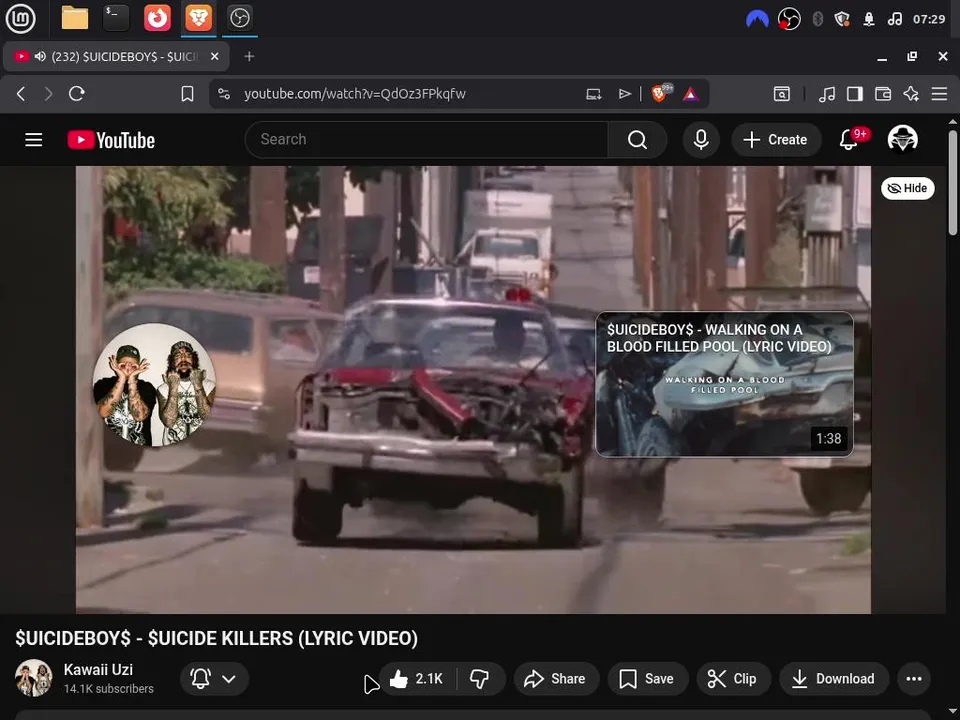Go to the YouTube home logo
The width and height of the screenshot is (960, 720).
(x=111, y=140)
